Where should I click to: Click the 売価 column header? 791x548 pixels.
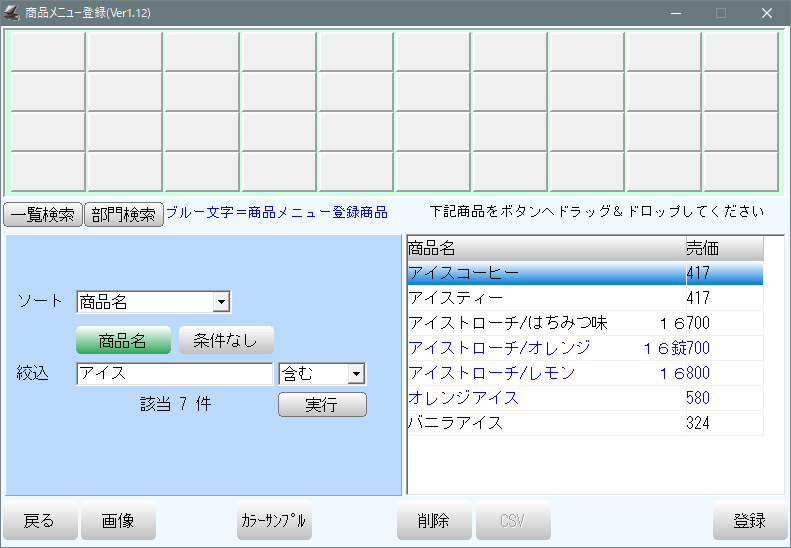pos(724,248)
